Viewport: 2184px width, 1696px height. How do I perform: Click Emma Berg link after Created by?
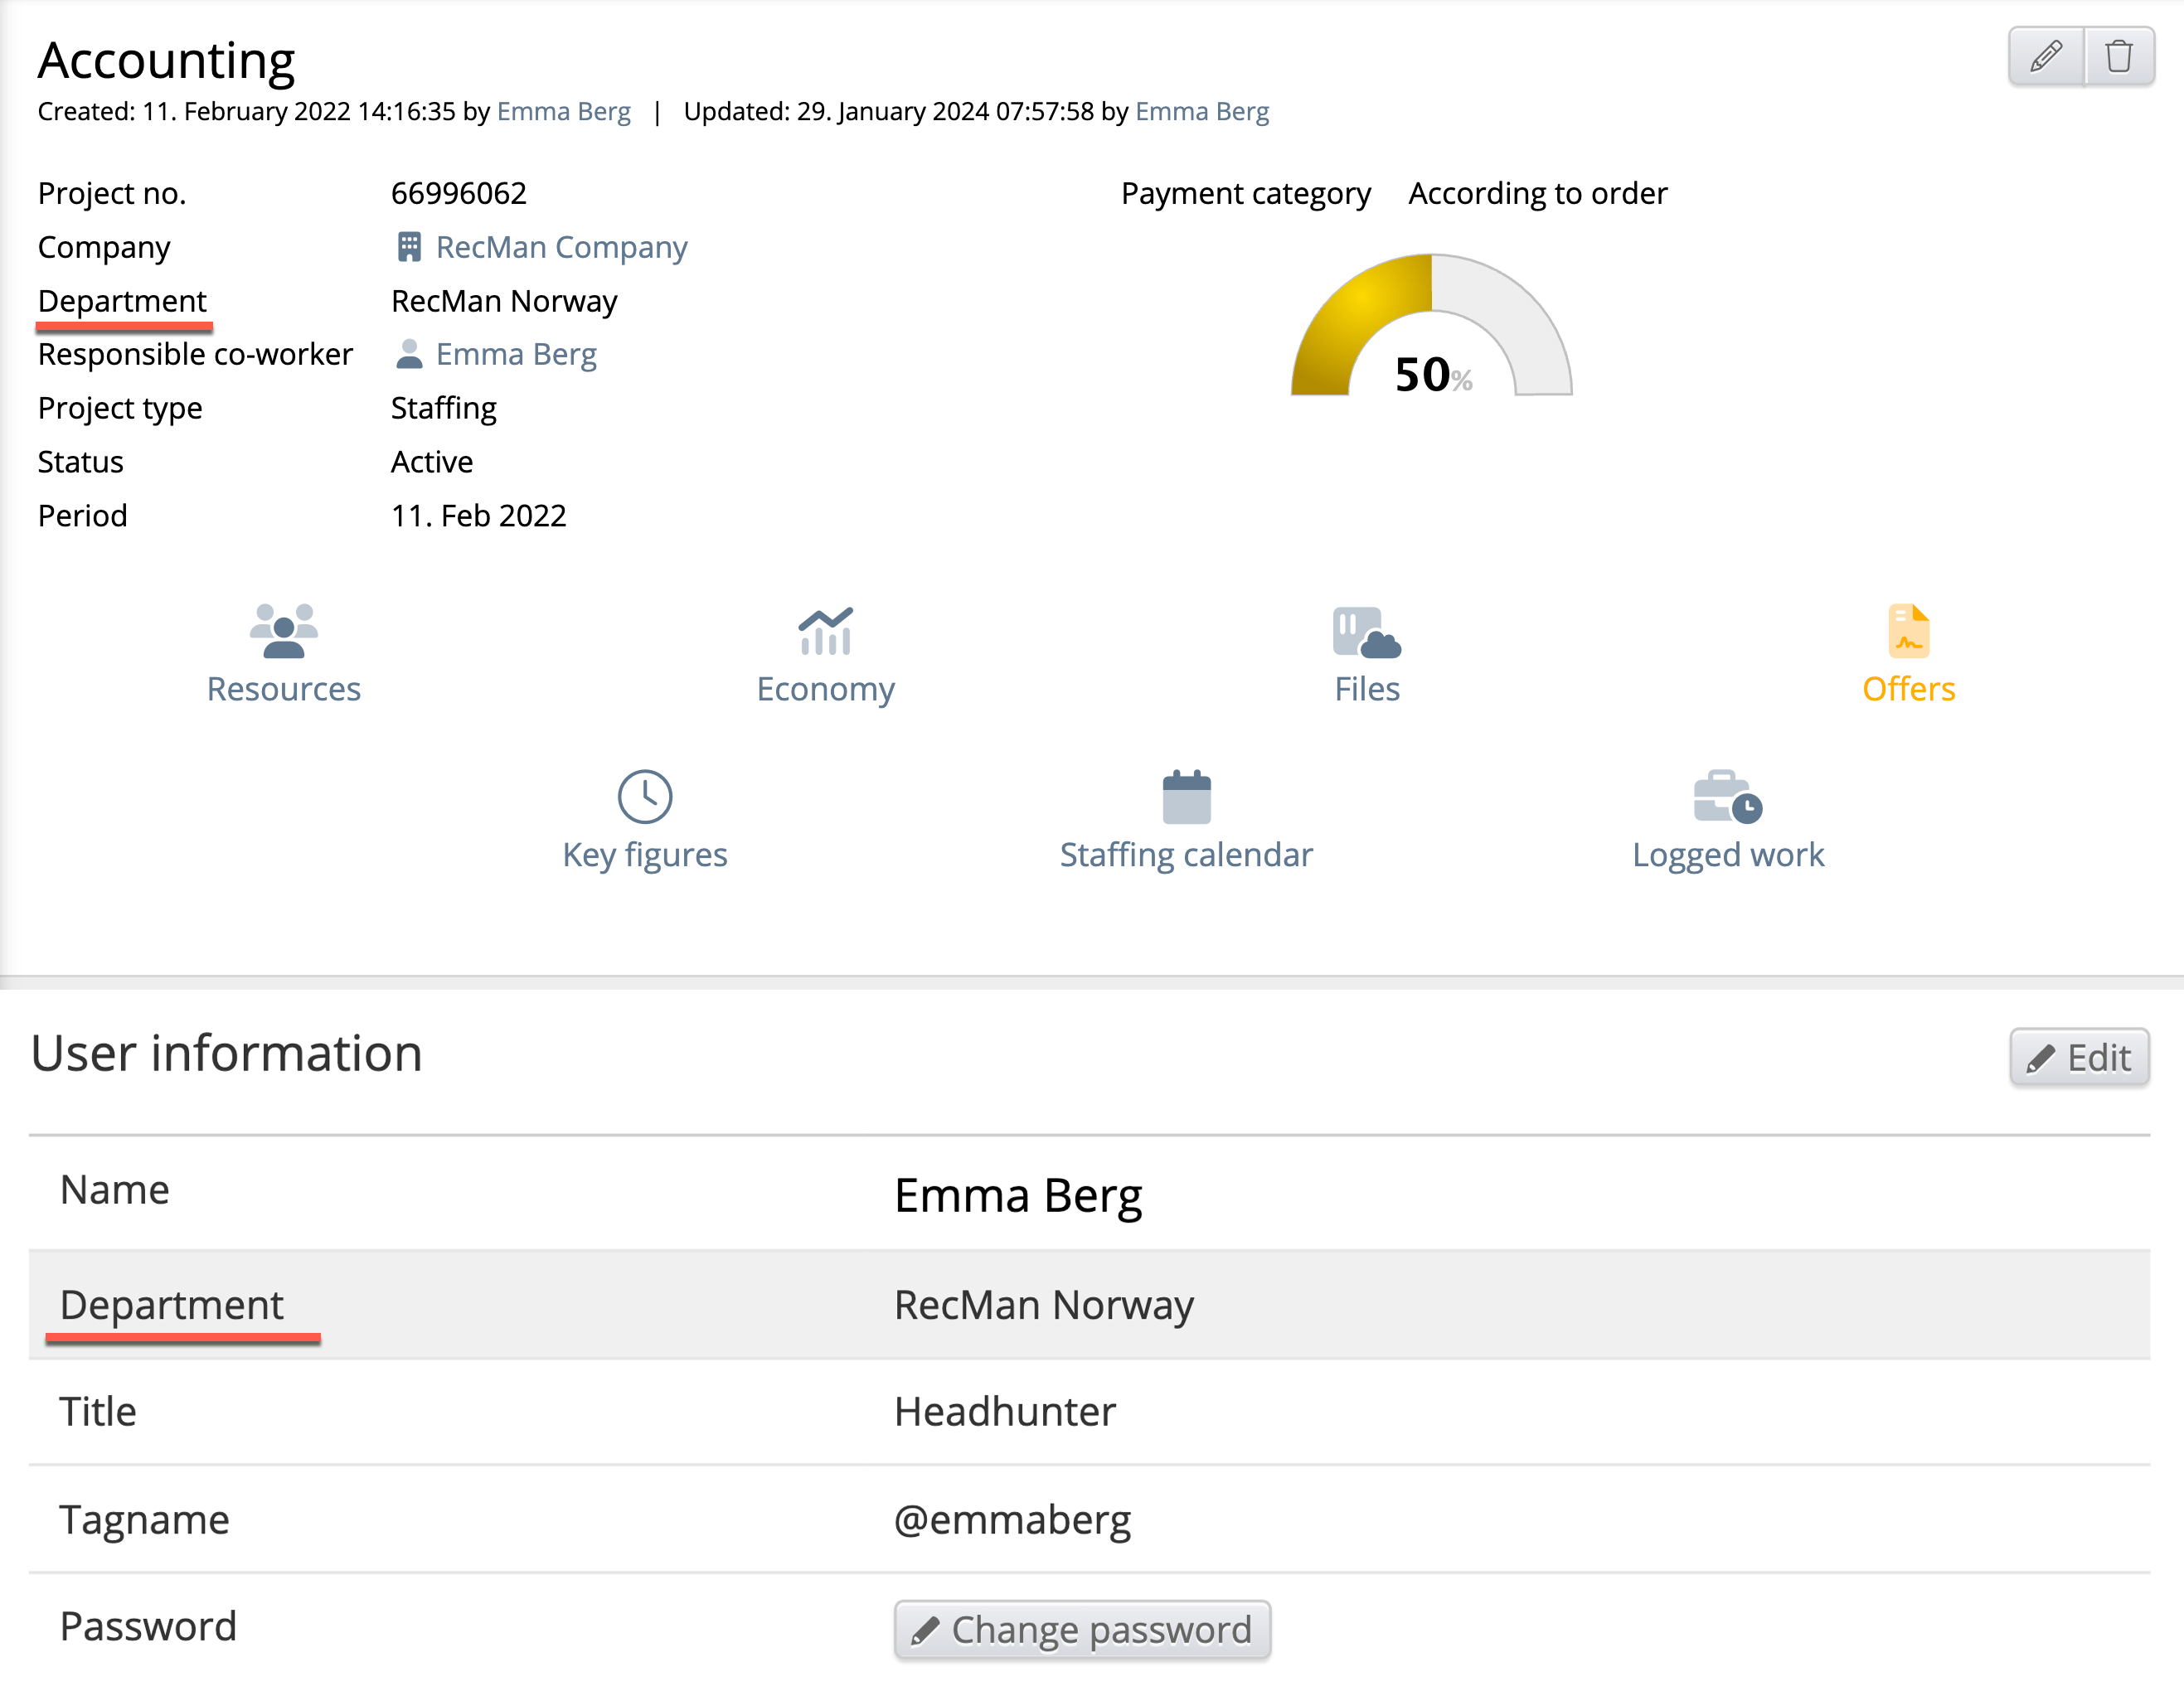pyautogui.click(x=563, y=111)
